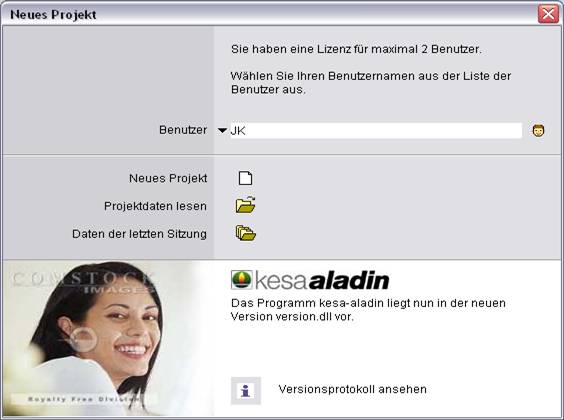The width and height of the screenshot is (564, 420).
Task: Close the Neues Projekt dialog window
Action: click(x=548, y=14)
